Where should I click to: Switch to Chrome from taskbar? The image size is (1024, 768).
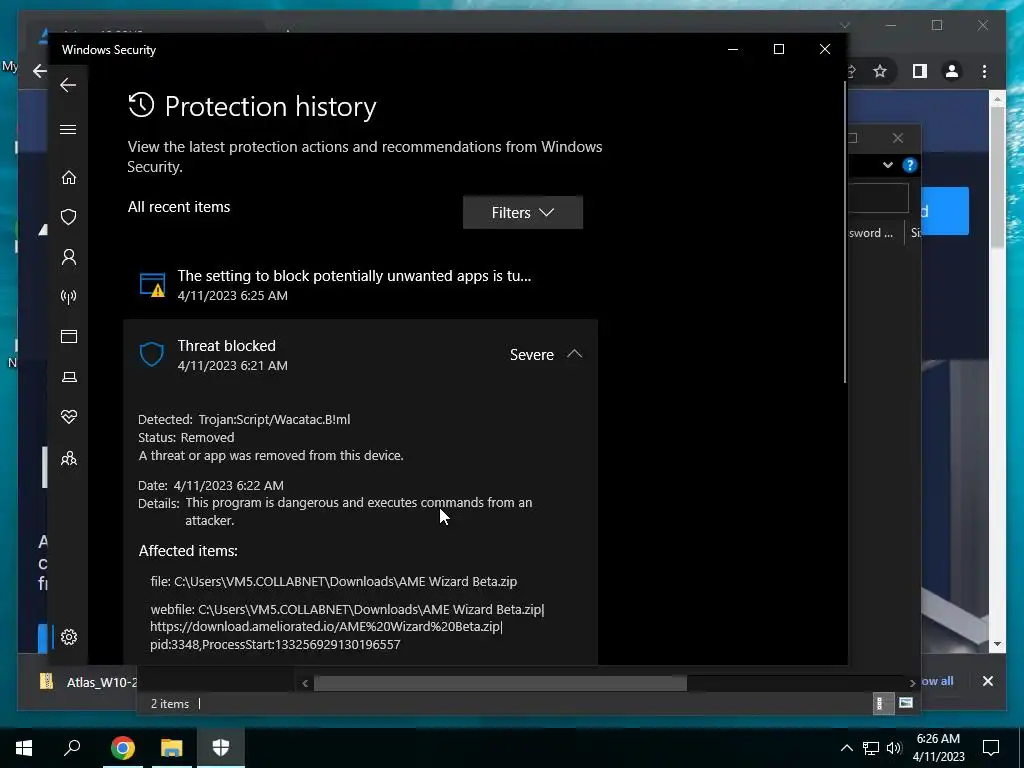click(x=123, y=748)
